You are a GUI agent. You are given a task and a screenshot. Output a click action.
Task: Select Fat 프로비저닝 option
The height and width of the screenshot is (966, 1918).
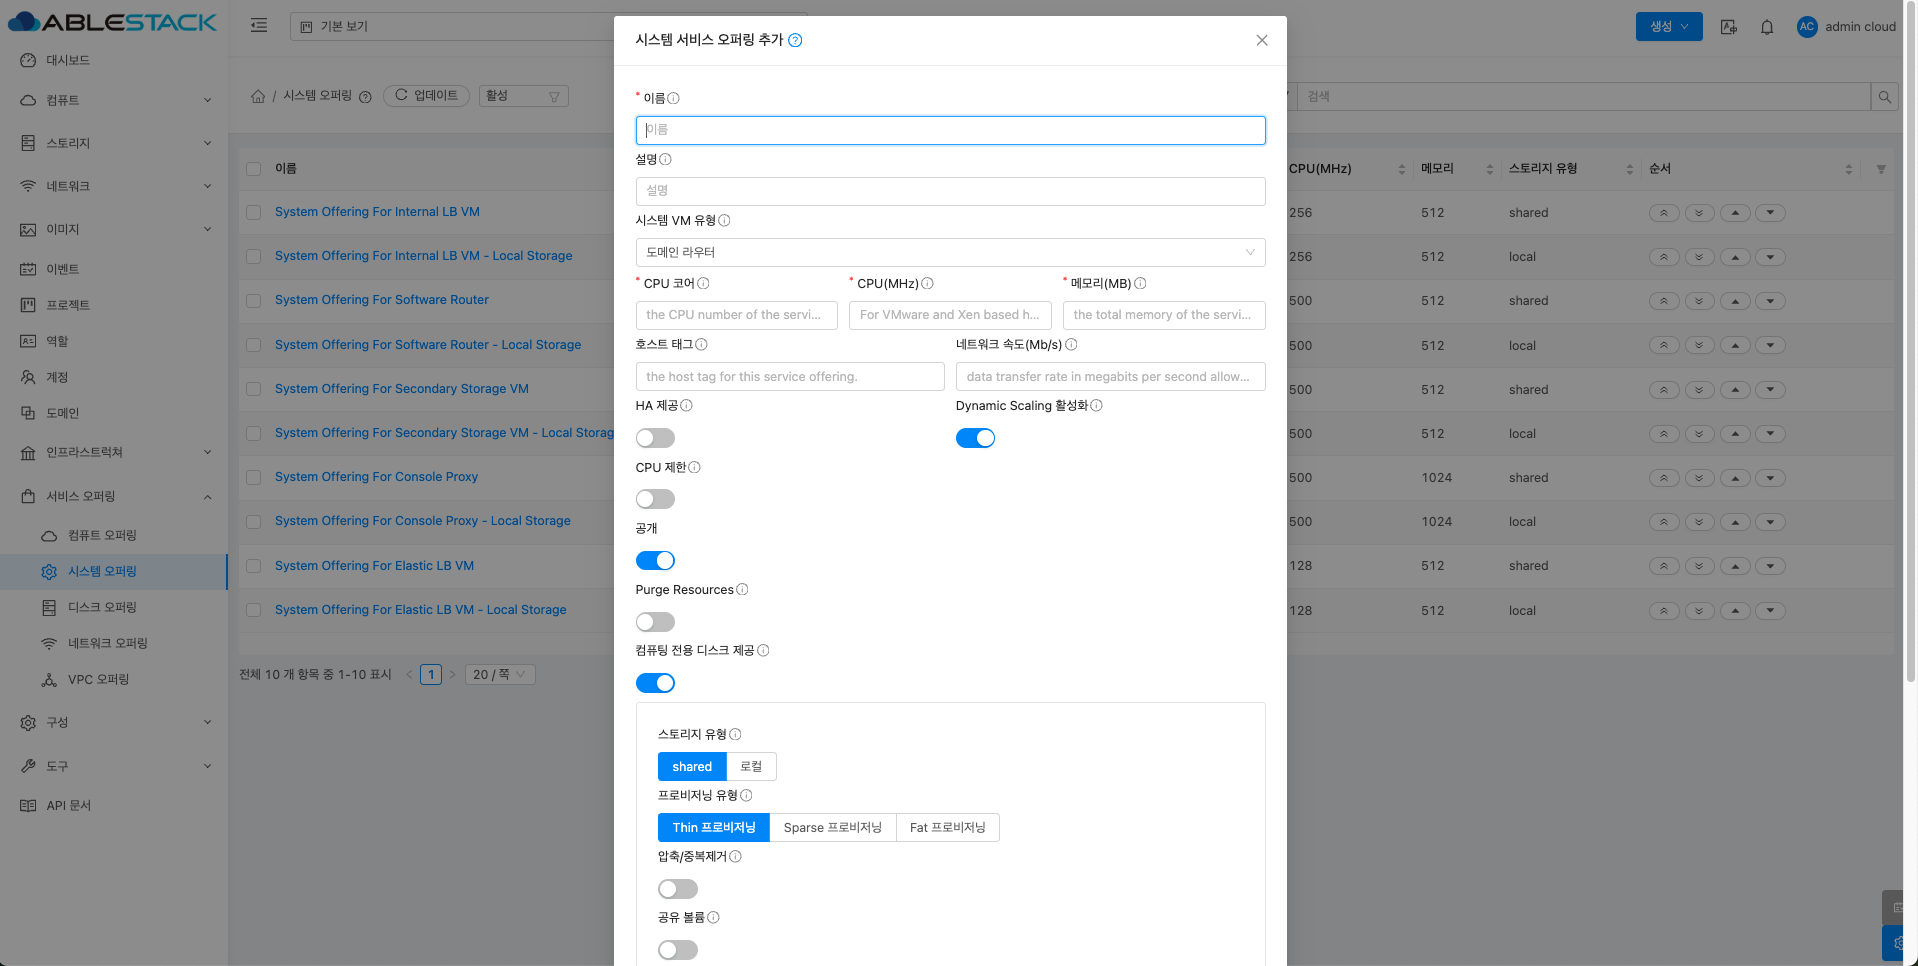click(x=947, y=827)
